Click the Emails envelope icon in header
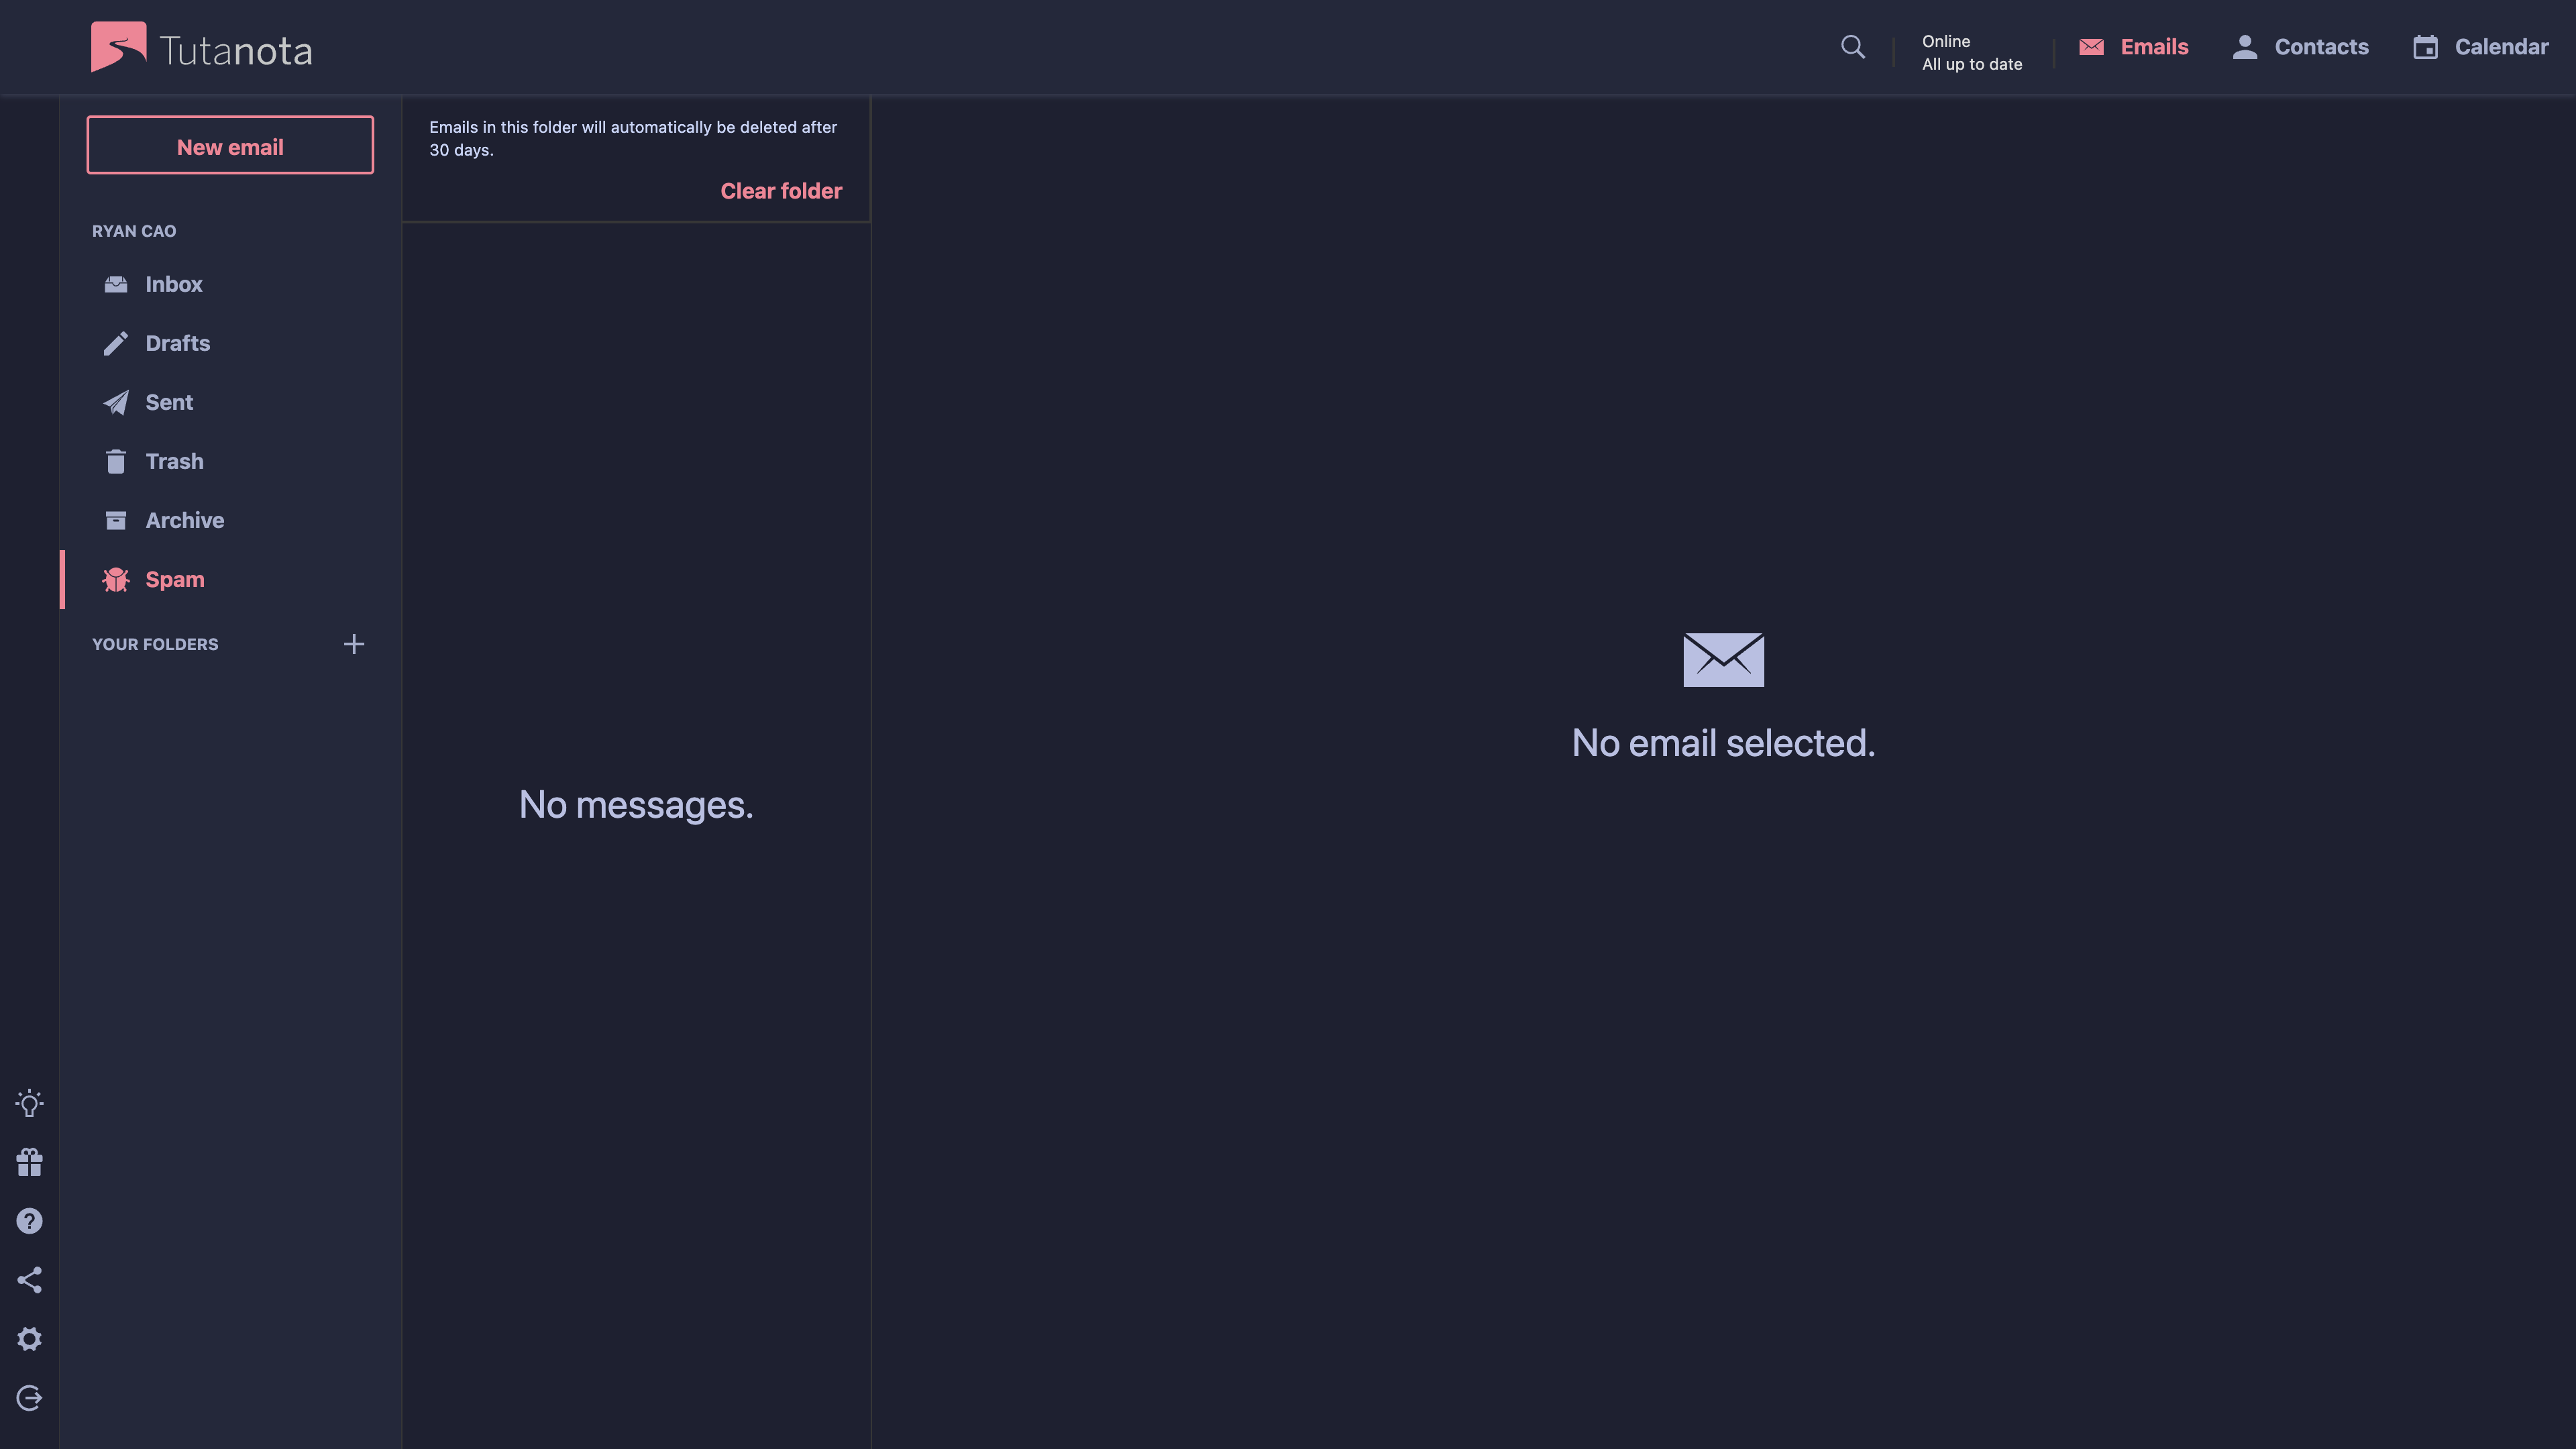The image size is (2576, 1449). 2091,47
